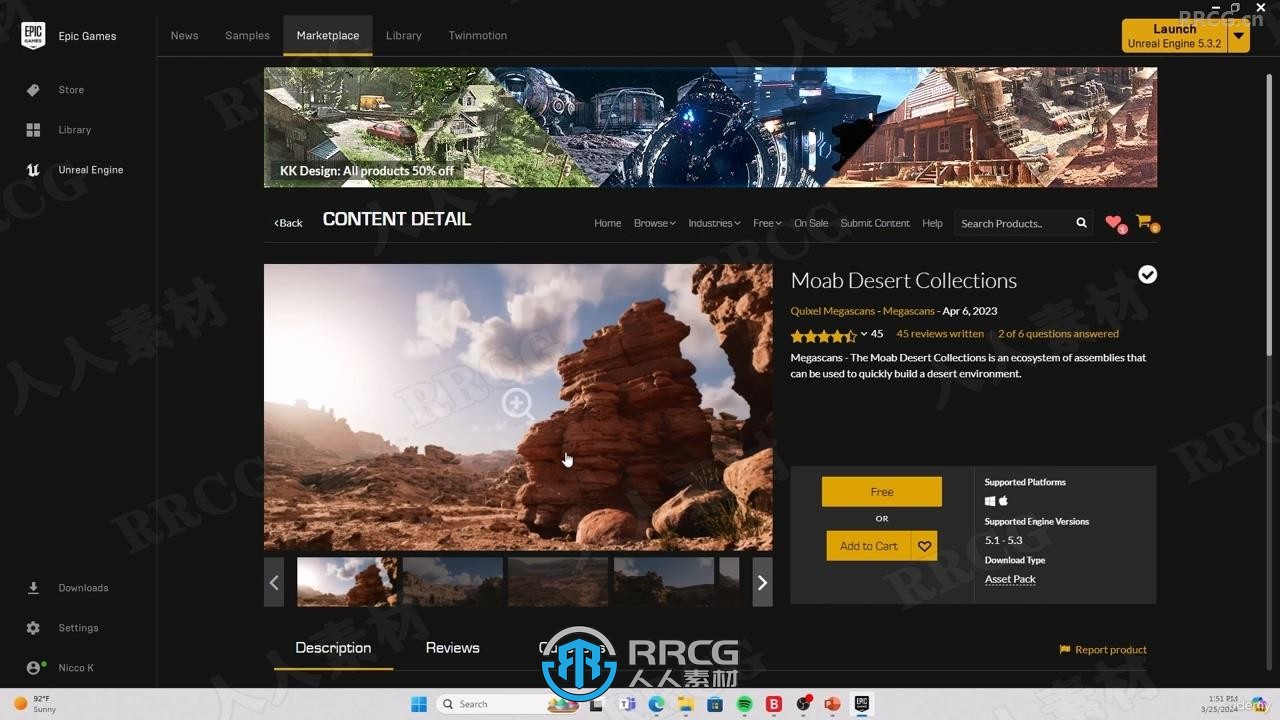
Task: Open Submit Content link
Action: (875, 223)
